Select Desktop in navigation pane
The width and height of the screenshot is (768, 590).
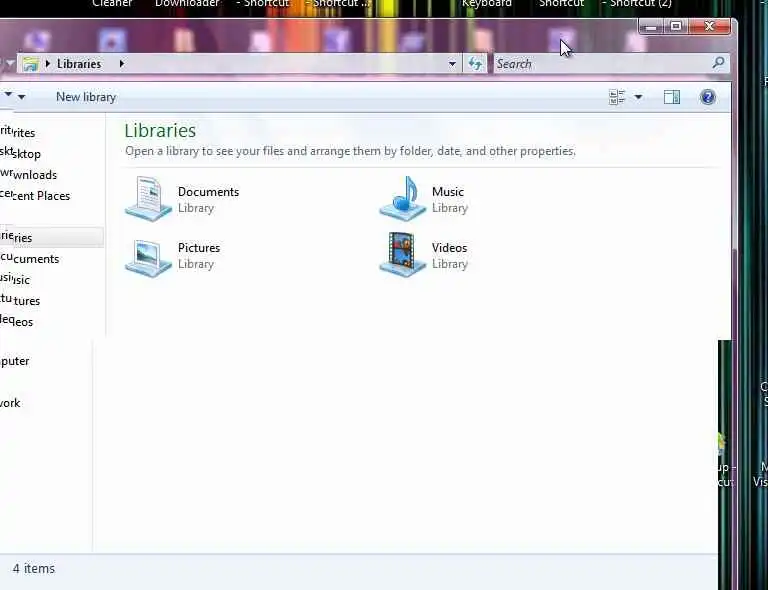21,154
